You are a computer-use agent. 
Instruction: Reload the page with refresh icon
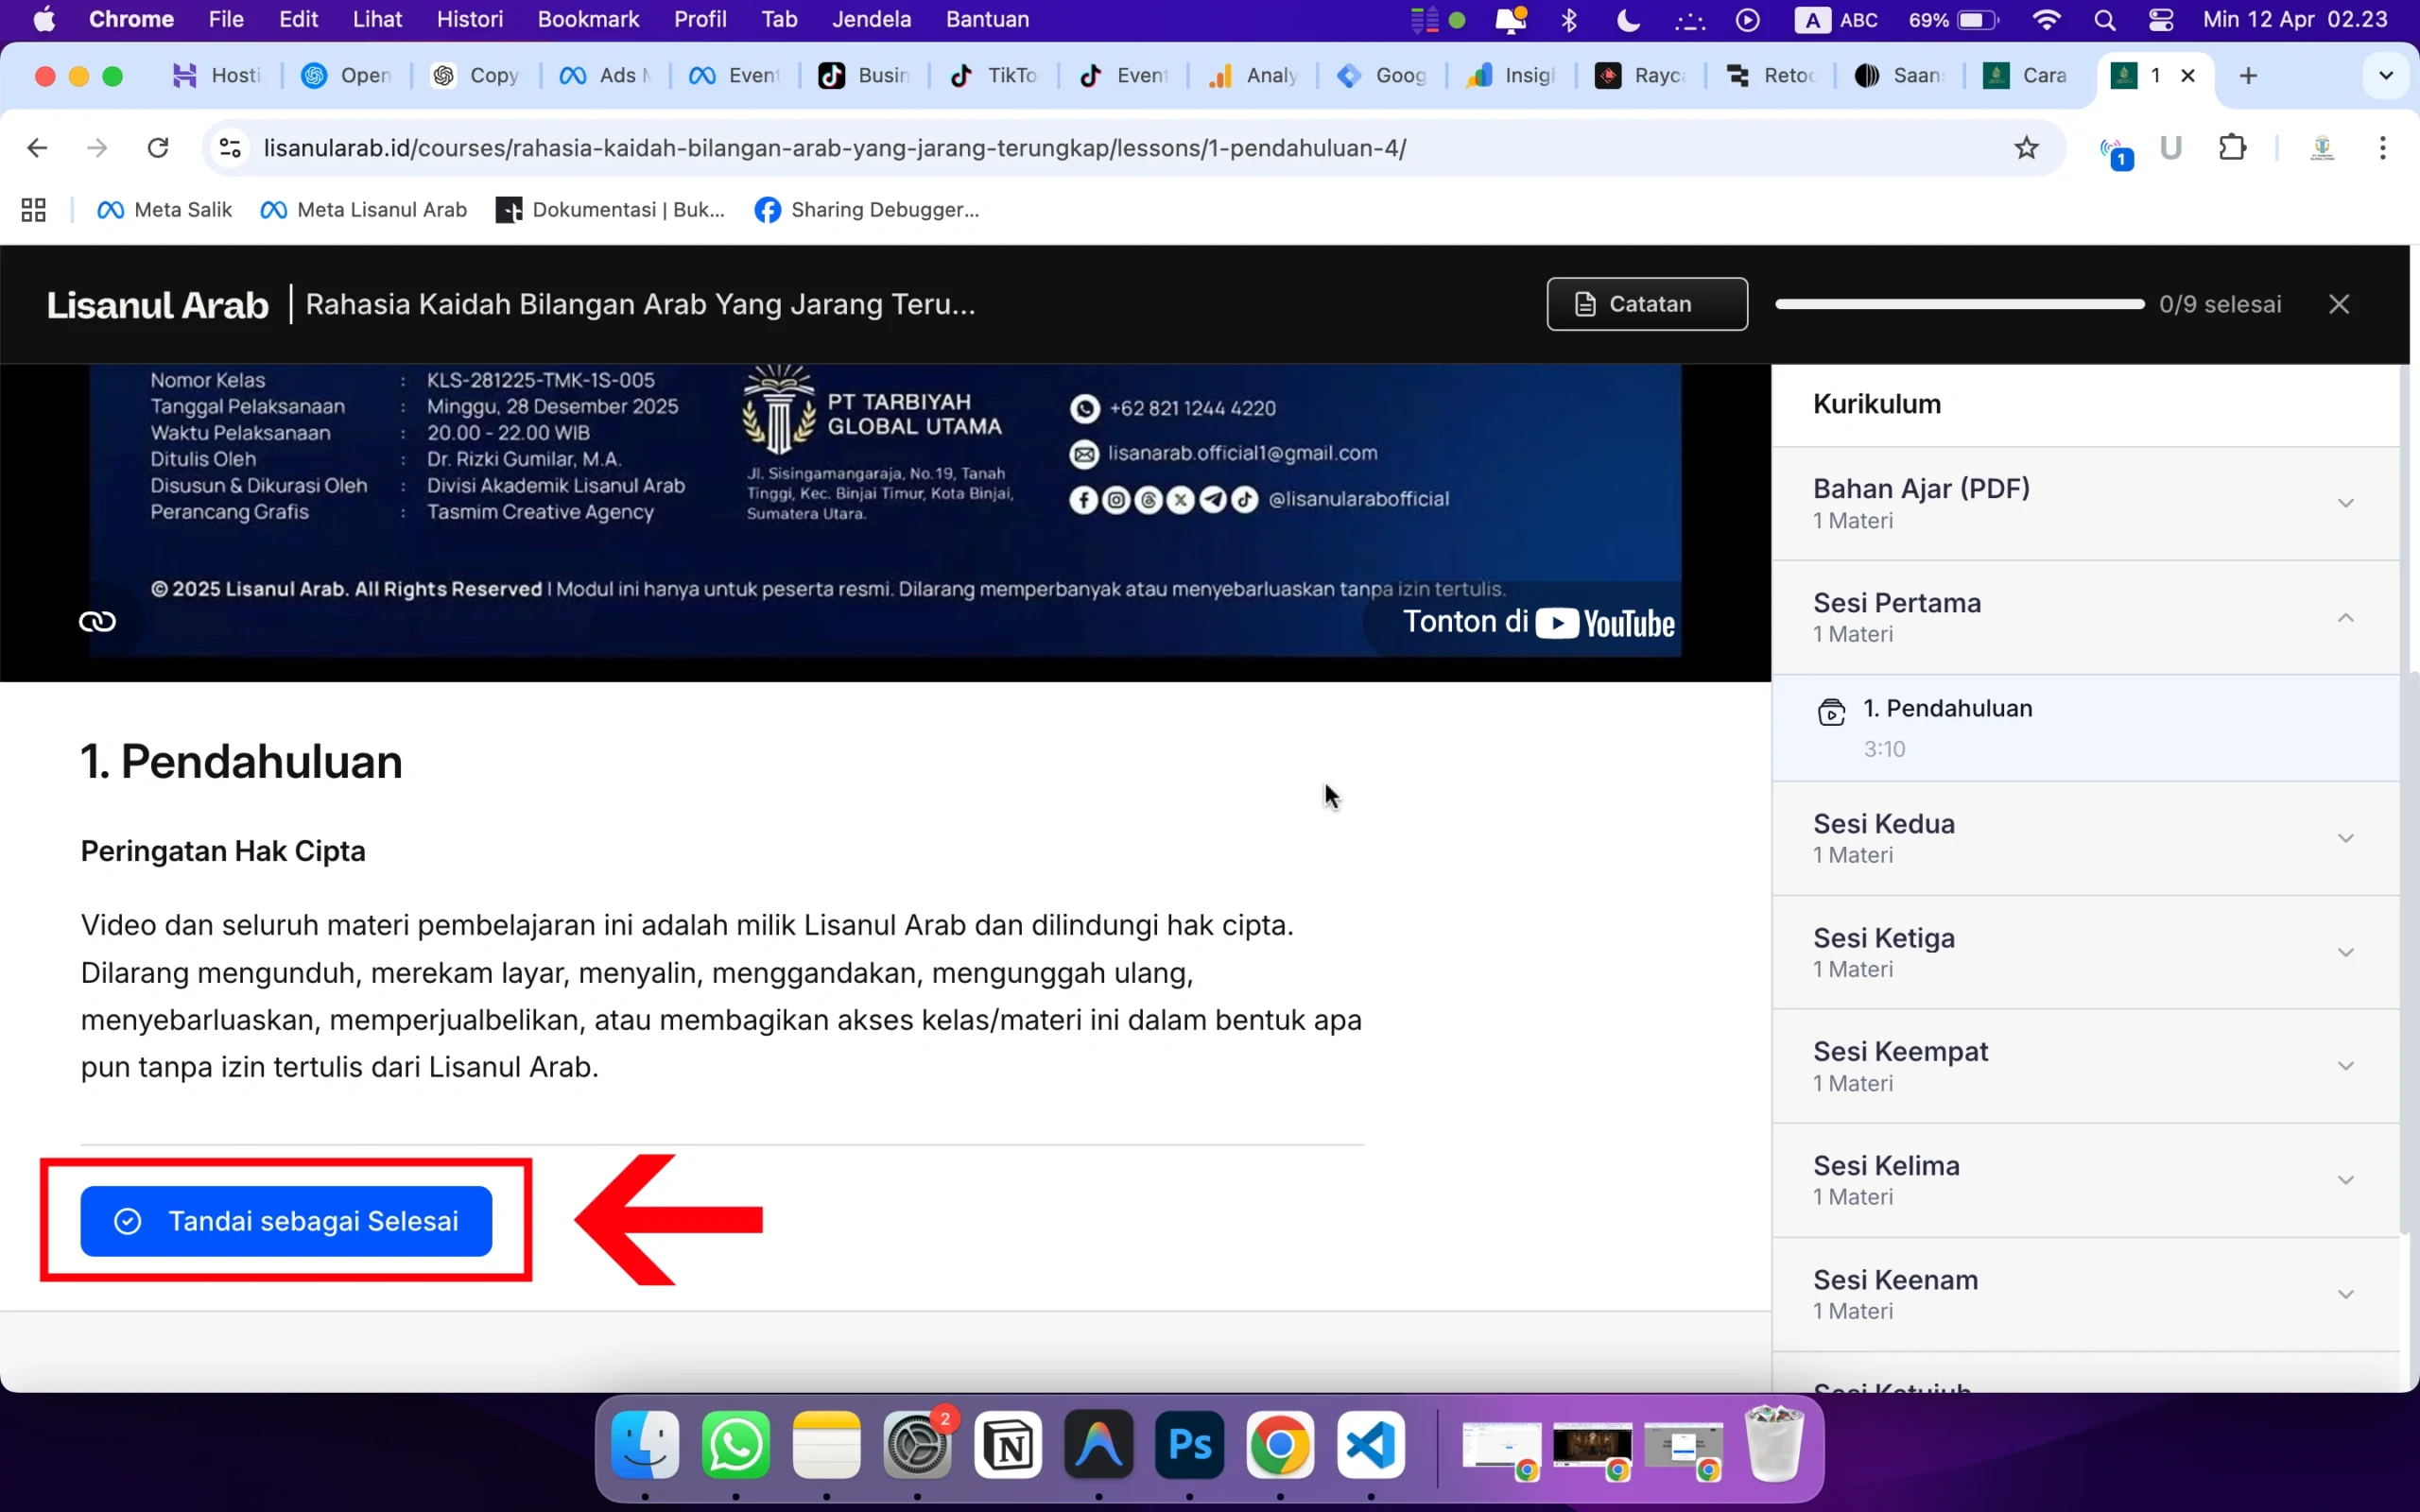click(x=158, y=148)
